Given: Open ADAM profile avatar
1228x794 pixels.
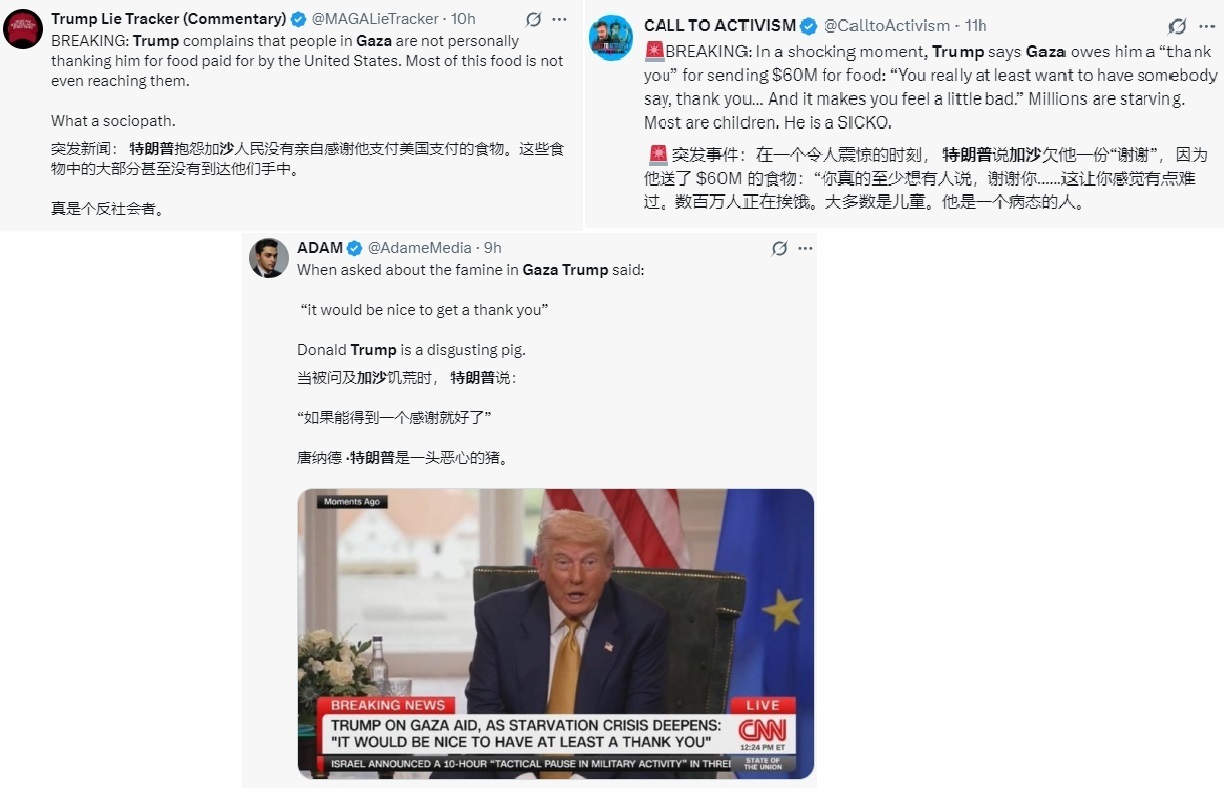Looking at the screenshot, I should 269,258.
